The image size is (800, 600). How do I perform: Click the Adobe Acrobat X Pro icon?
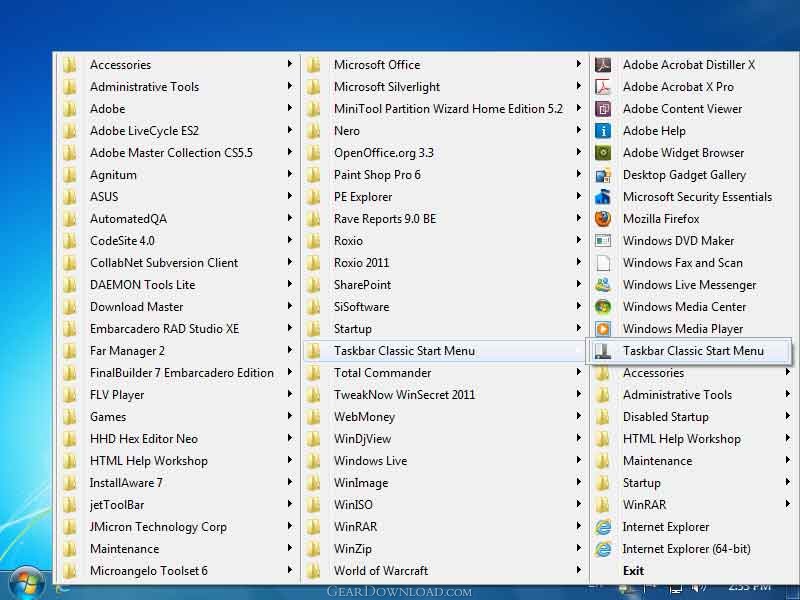coord(603,87)
